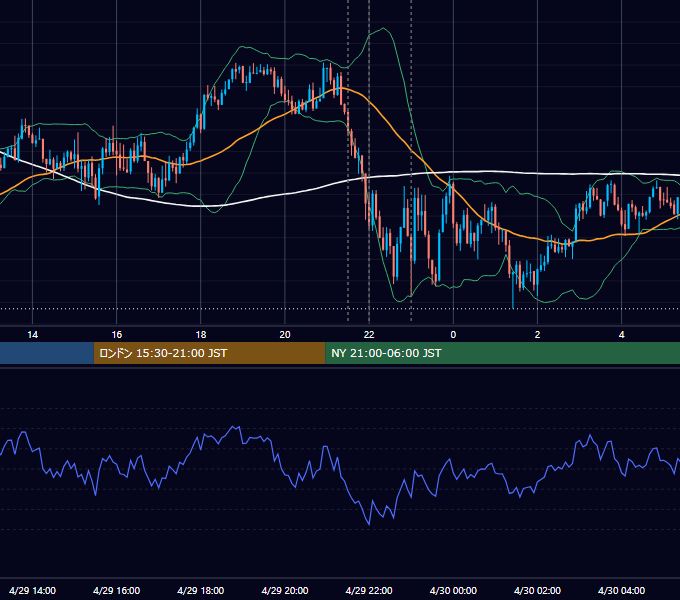680x600 pixels.
Task: Click the 4/29 16:00 time label
Action: click(117, 590)
